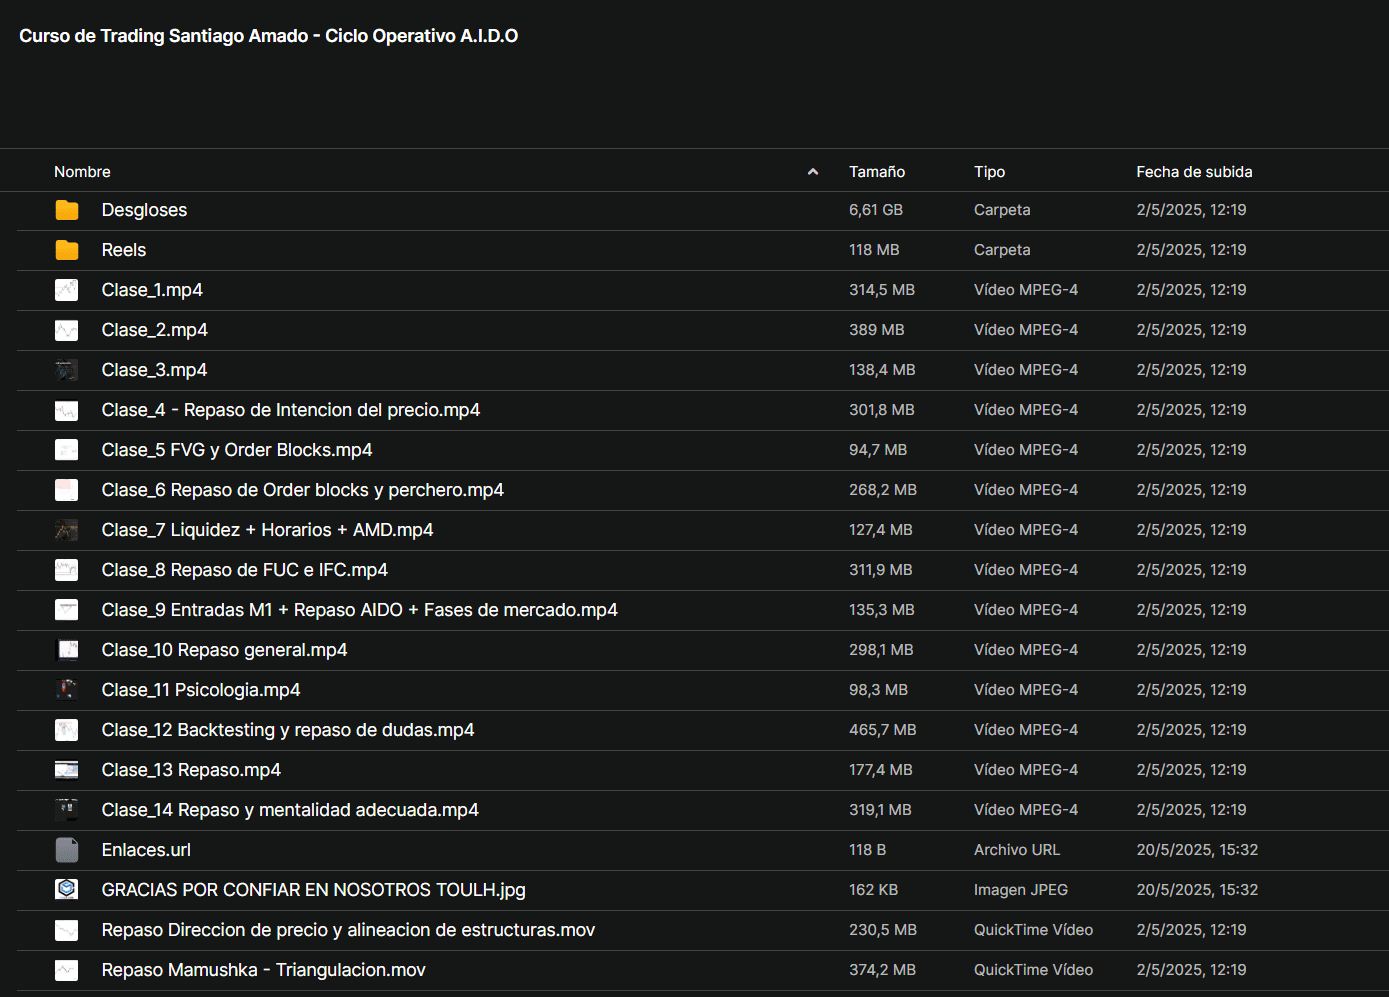Click the Clase_5 FVG y Order Blocks thumbnail
This screenshot has width=1389, height=997.
pos(67,450)
